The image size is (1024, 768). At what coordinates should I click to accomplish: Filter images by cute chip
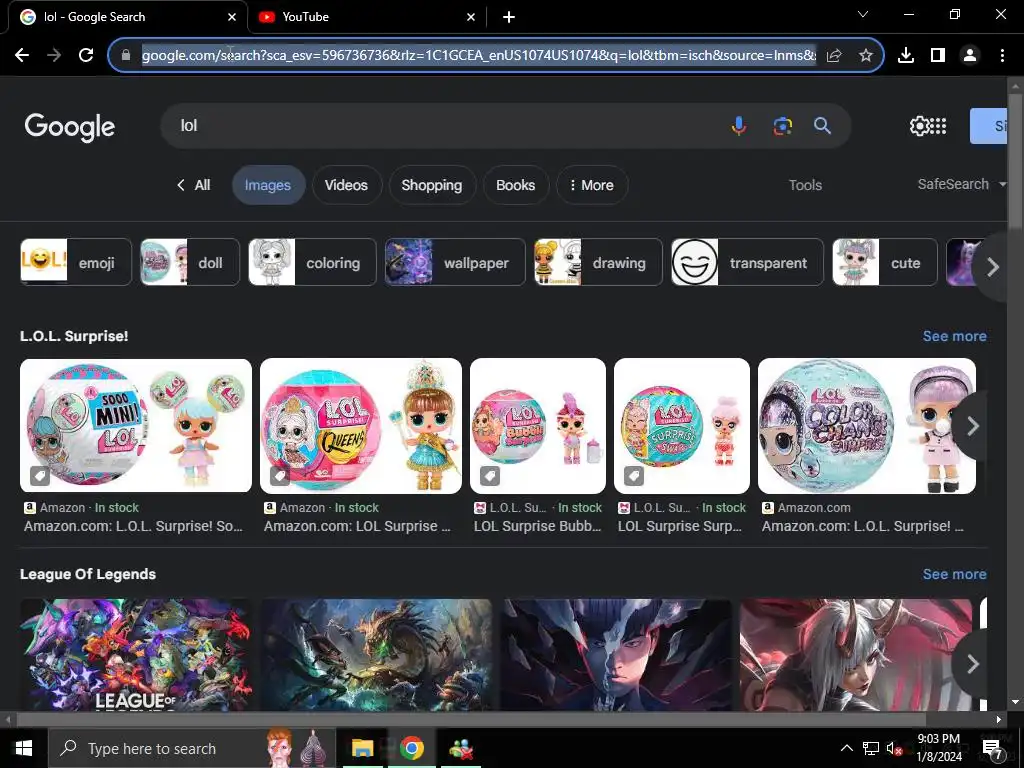[x=885, y=263]
